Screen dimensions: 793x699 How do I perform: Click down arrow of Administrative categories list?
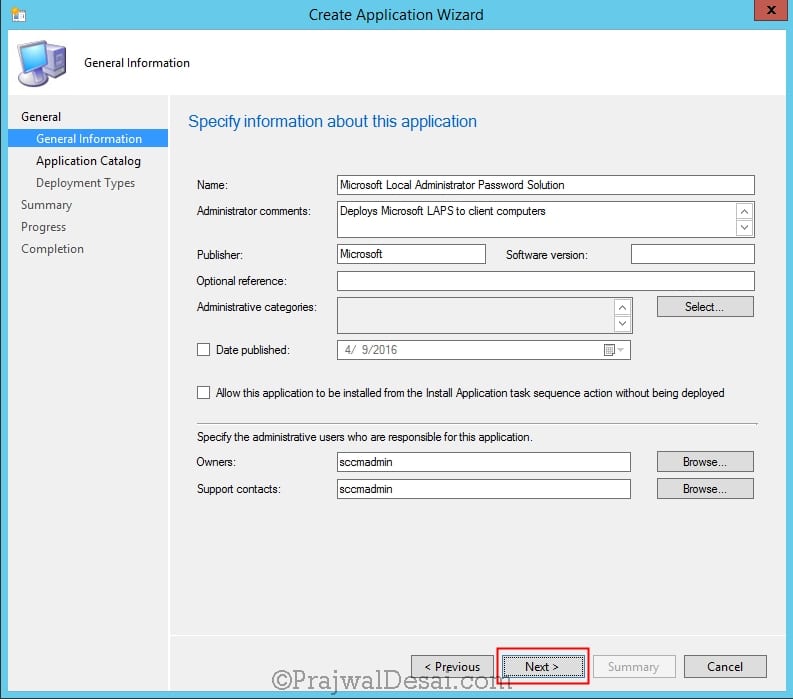coord(623,323)
